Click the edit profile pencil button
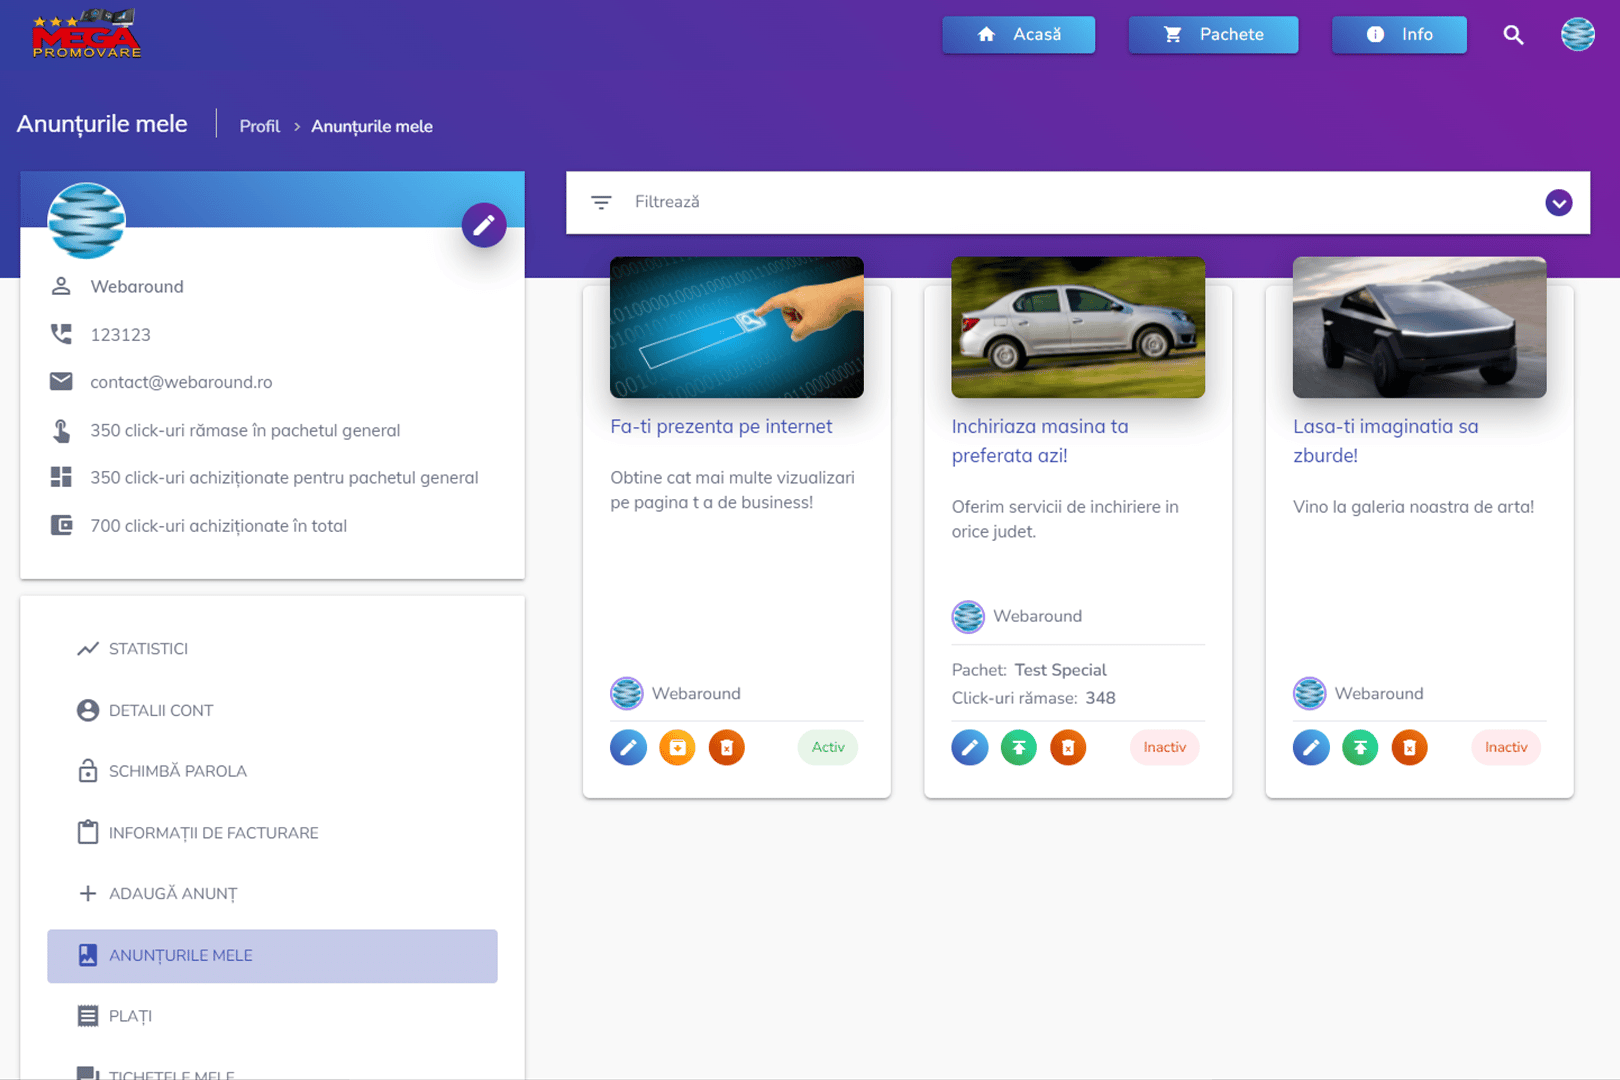The image size is (1620, 1080). pos(484,225)
